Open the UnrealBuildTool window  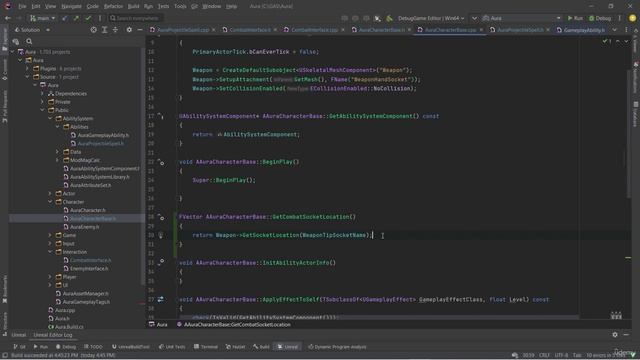coord(131,347)
